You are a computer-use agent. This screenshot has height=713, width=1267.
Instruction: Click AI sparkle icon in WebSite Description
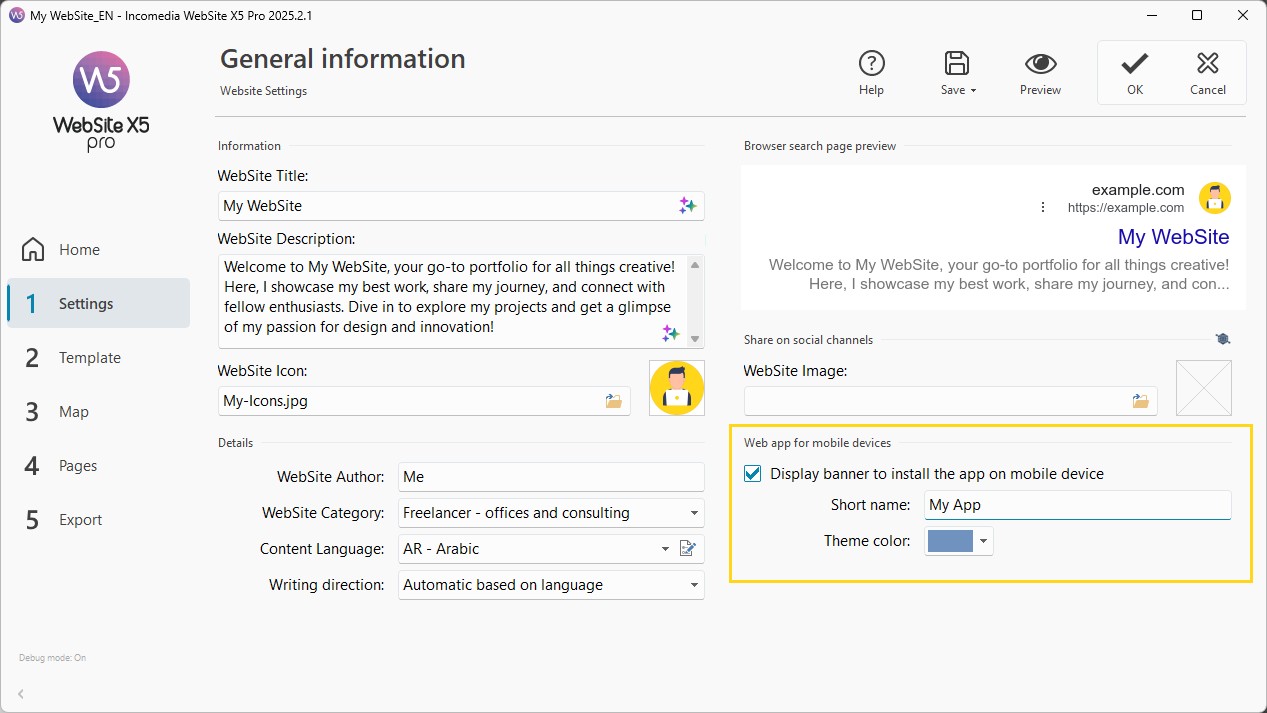tap(671, 333)
